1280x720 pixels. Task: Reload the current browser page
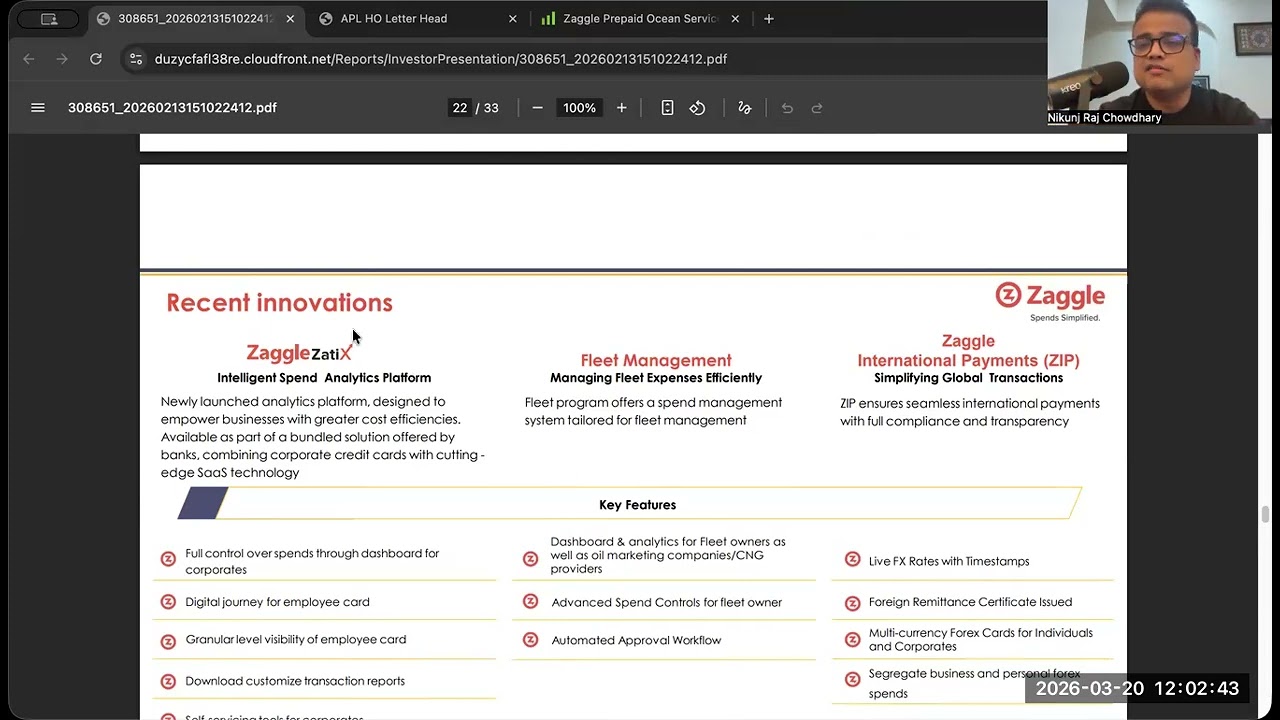click(x=96, y=59)
